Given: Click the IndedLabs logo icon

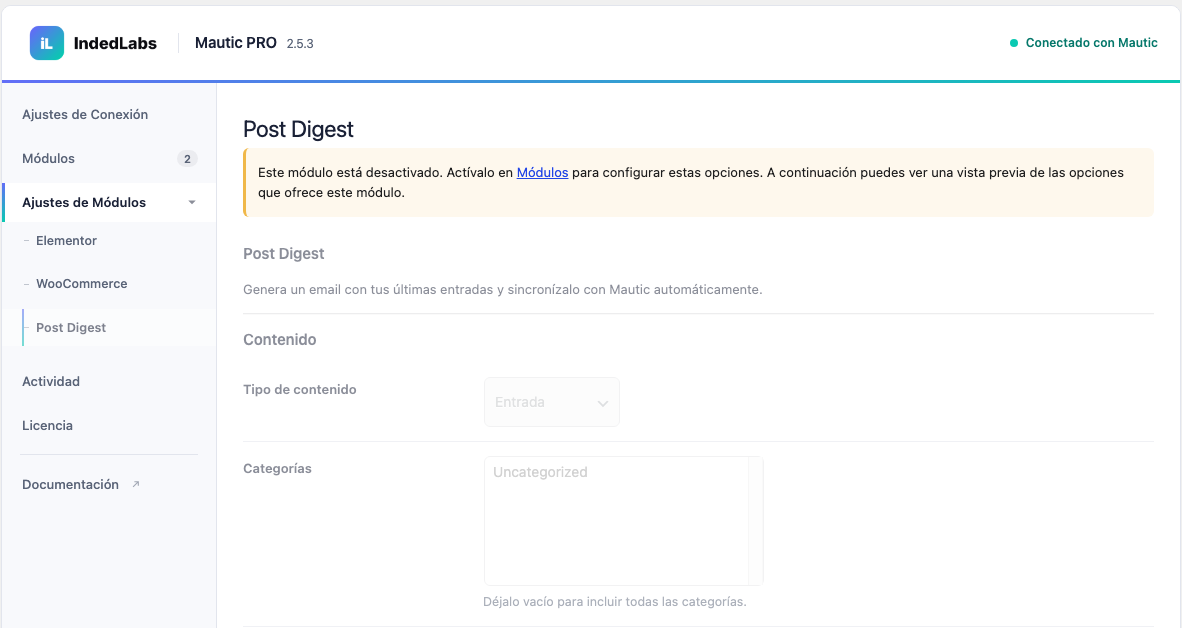Looking at the screenshot, I should [47, 43].
